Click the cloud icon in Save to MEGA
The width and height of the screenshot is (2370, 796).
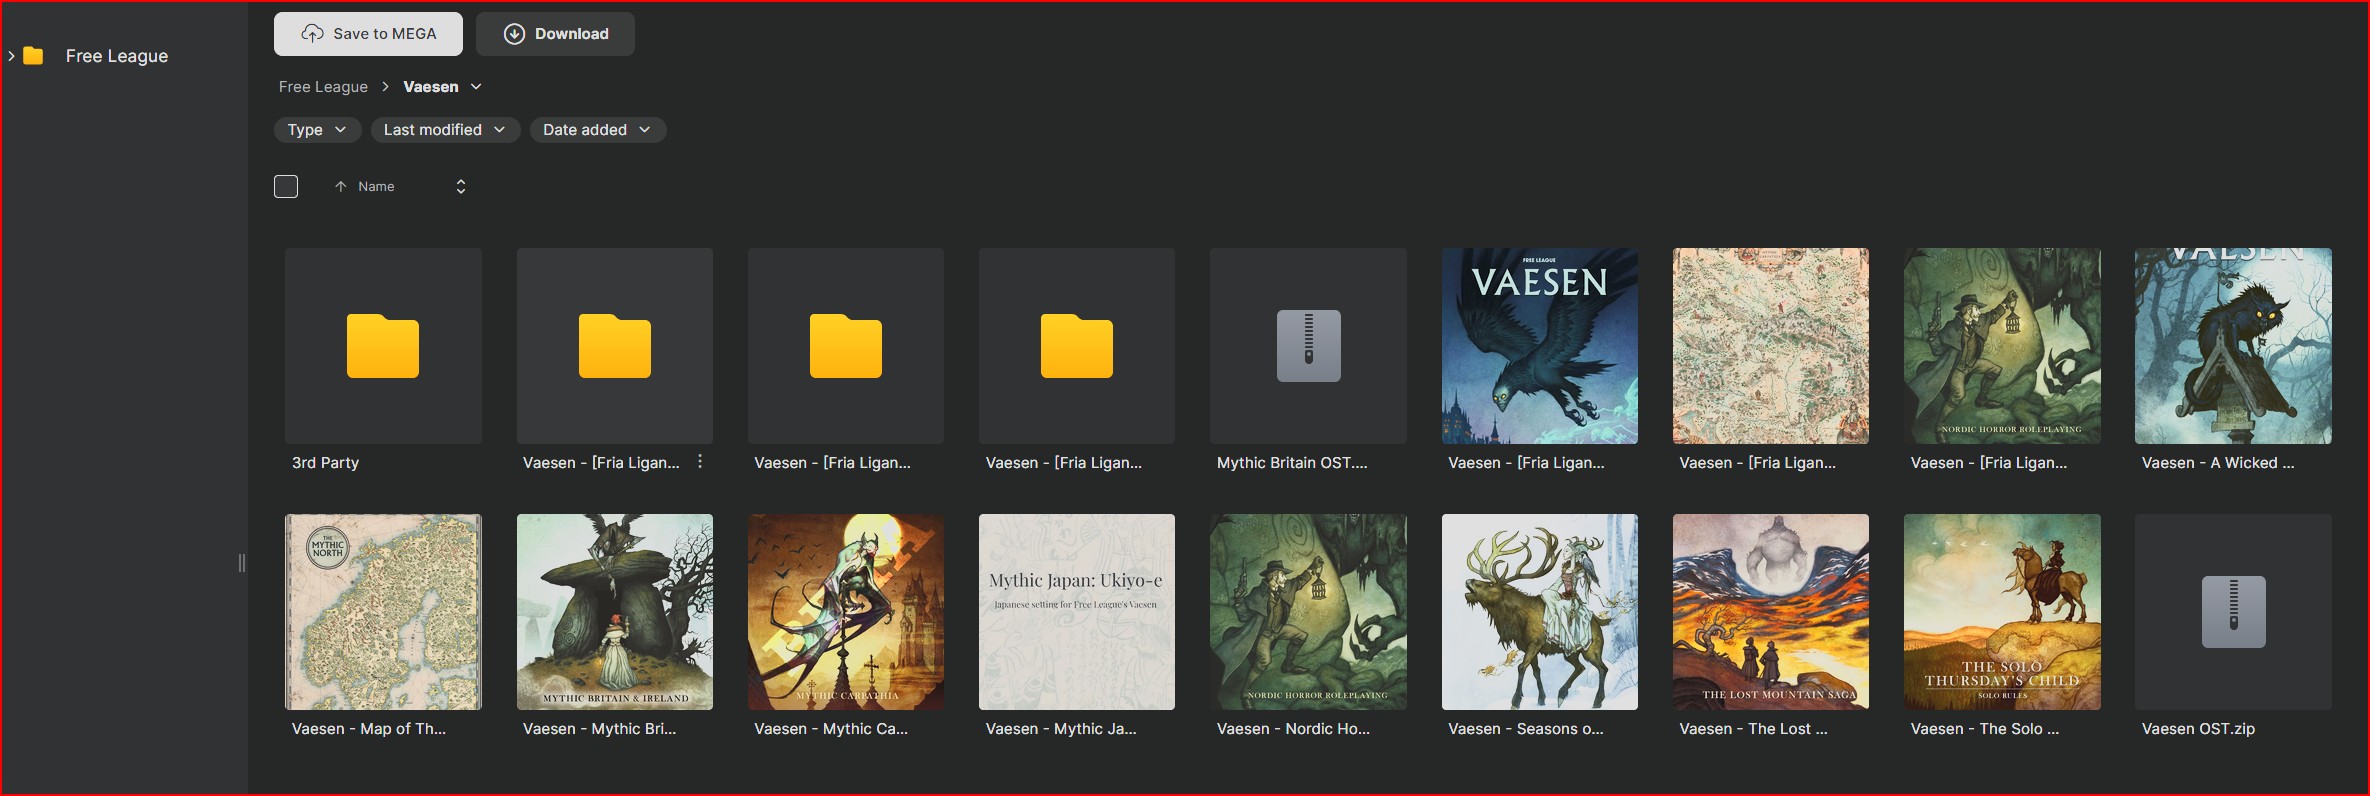[312, 34]
